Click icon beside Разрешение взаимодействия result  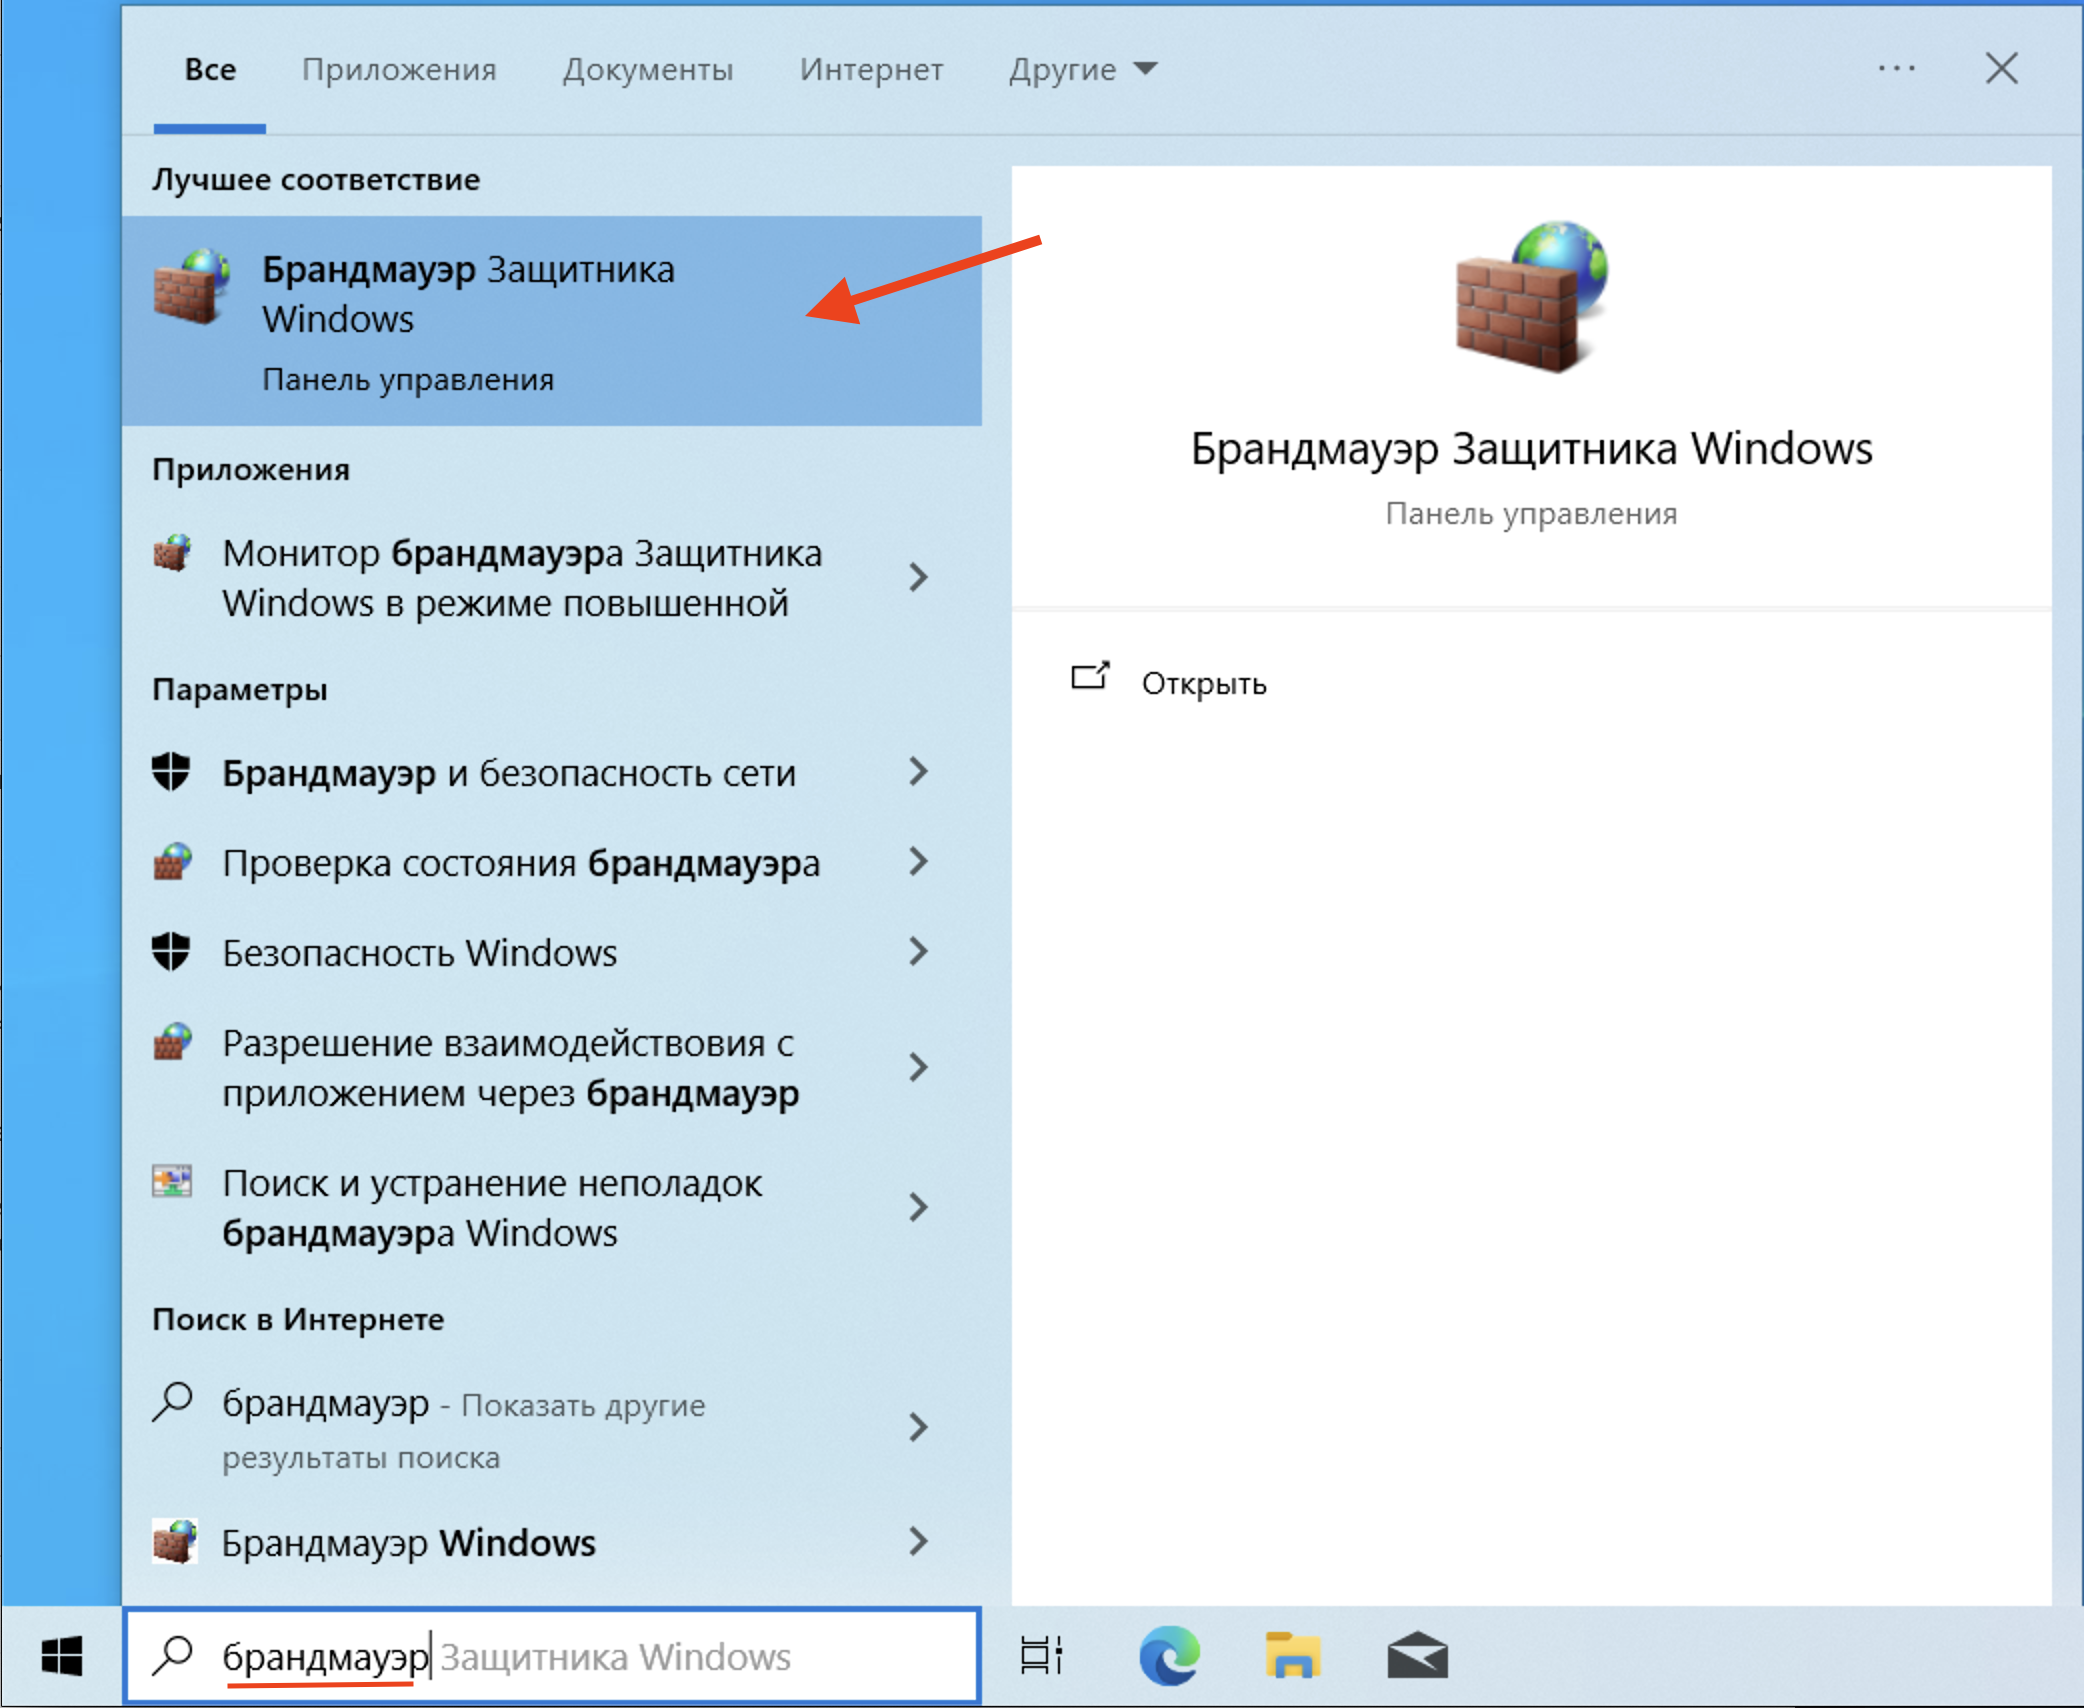pos(172,1042)
